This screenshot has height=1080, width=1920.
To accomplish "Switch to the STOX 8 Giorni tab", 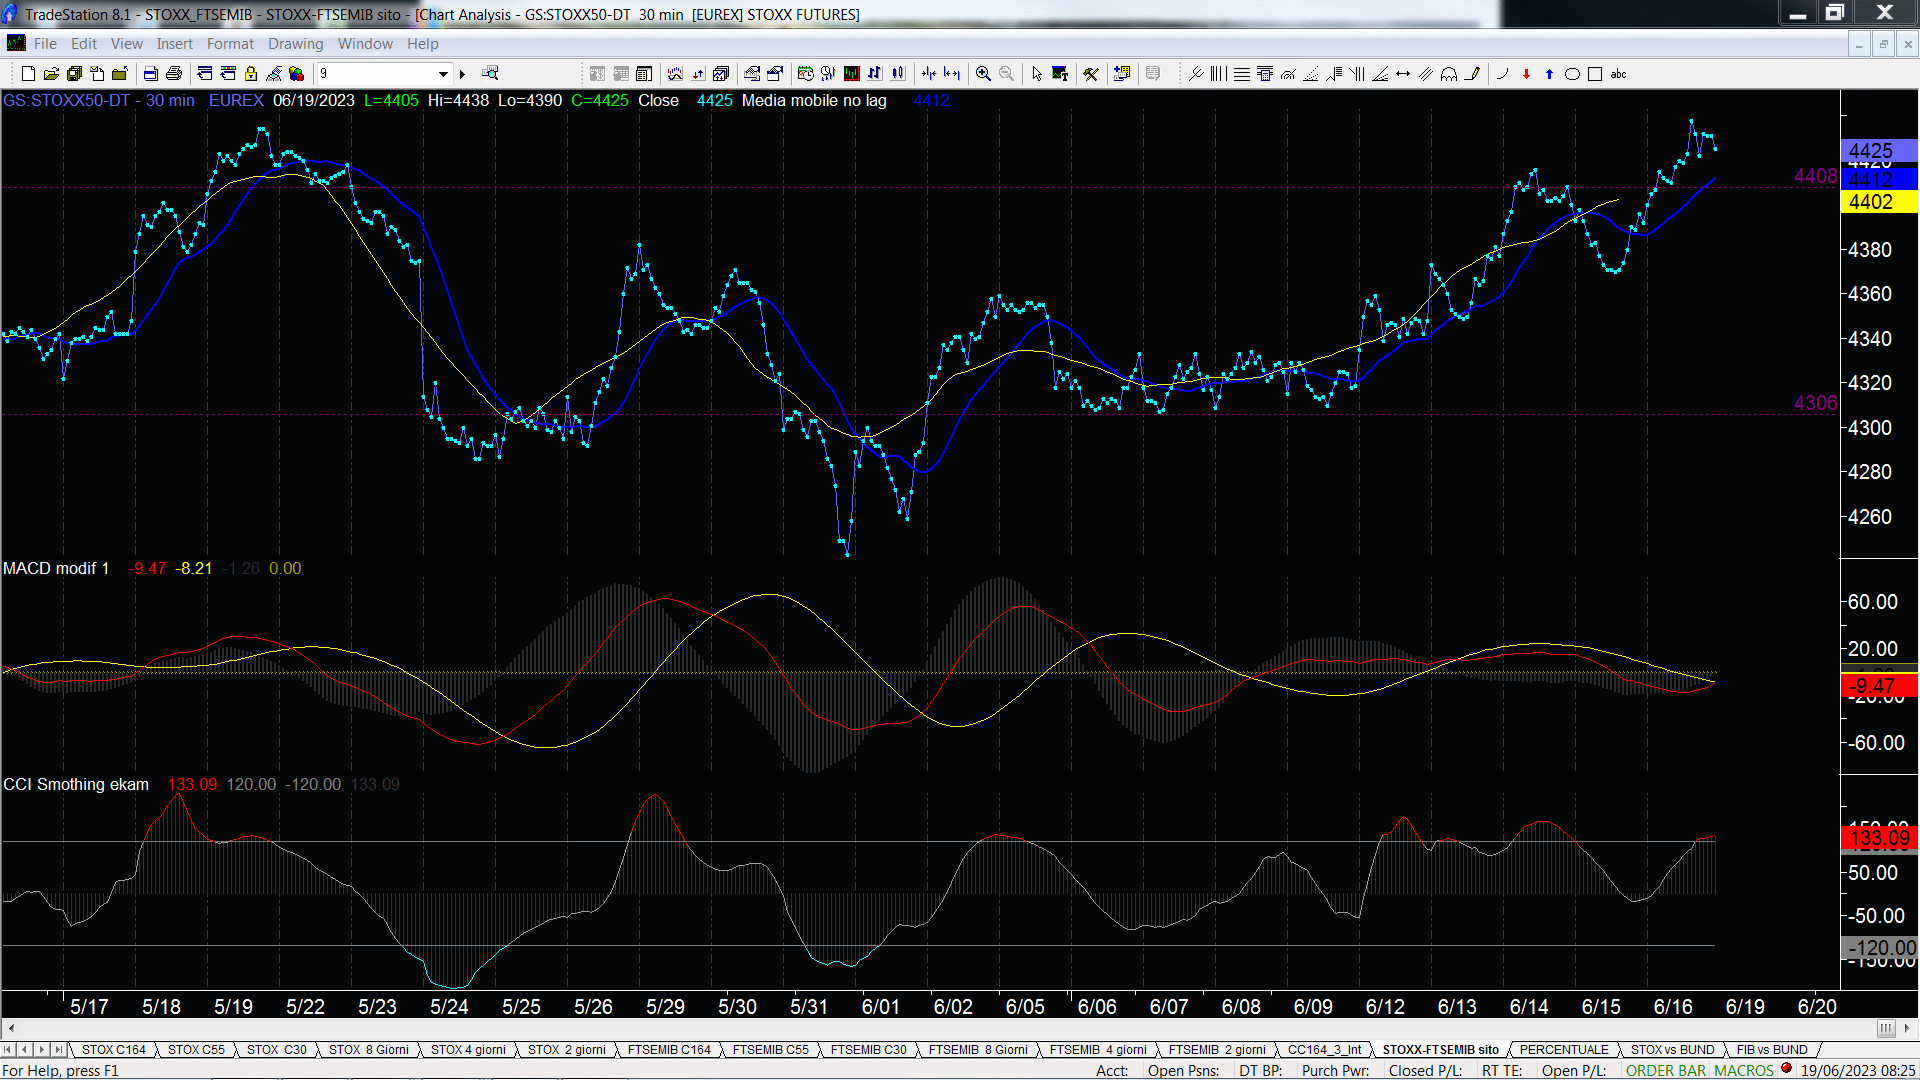I will tap(368, 1050).
